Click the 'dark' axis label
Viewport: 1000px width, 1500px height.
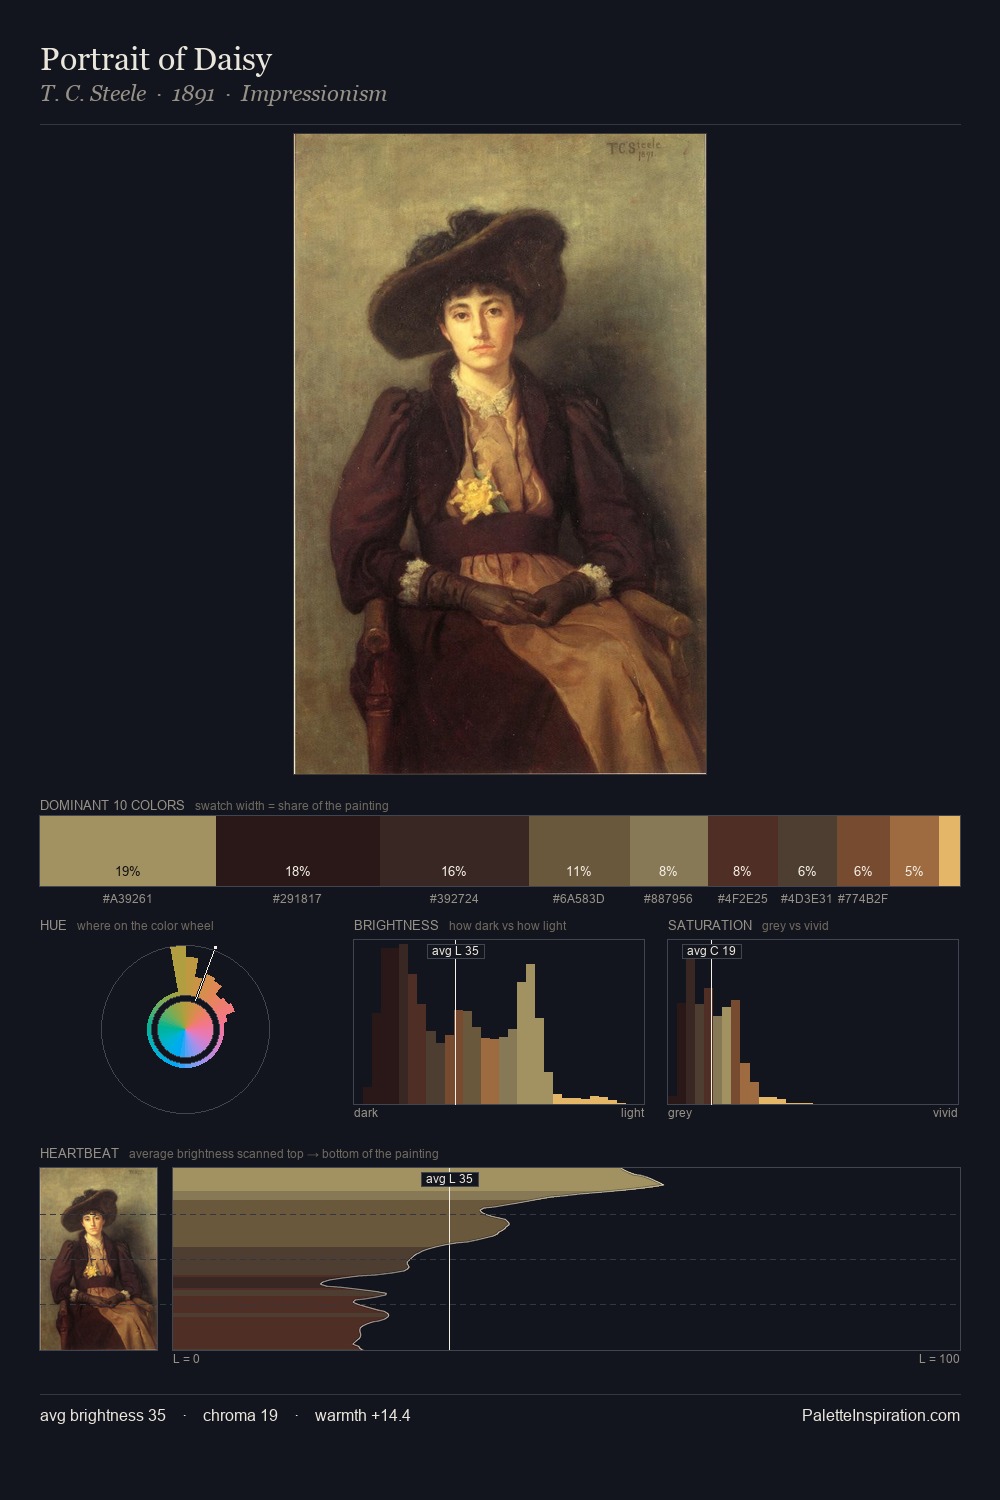[x=366, y=1113]
